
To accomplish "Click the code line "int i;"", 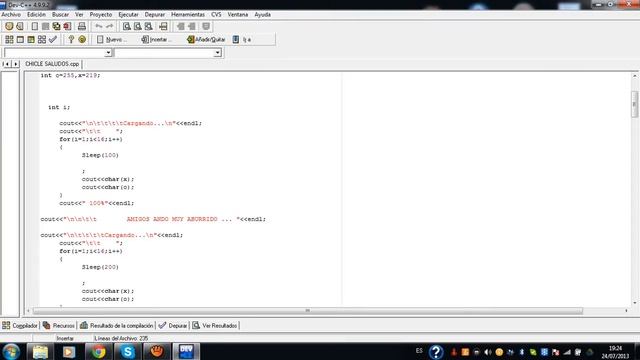I will [59, 107].
